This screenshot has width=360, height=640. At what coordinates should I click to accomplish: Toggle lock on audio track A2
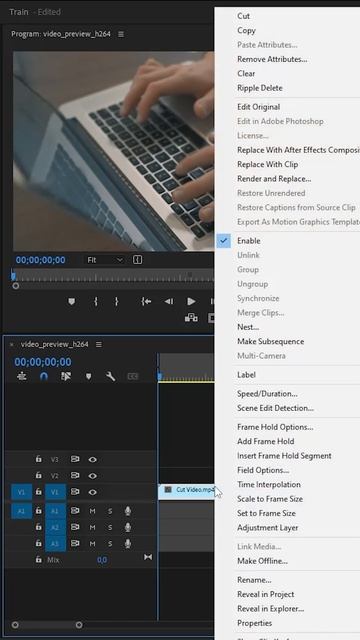(x=38, y=527)
